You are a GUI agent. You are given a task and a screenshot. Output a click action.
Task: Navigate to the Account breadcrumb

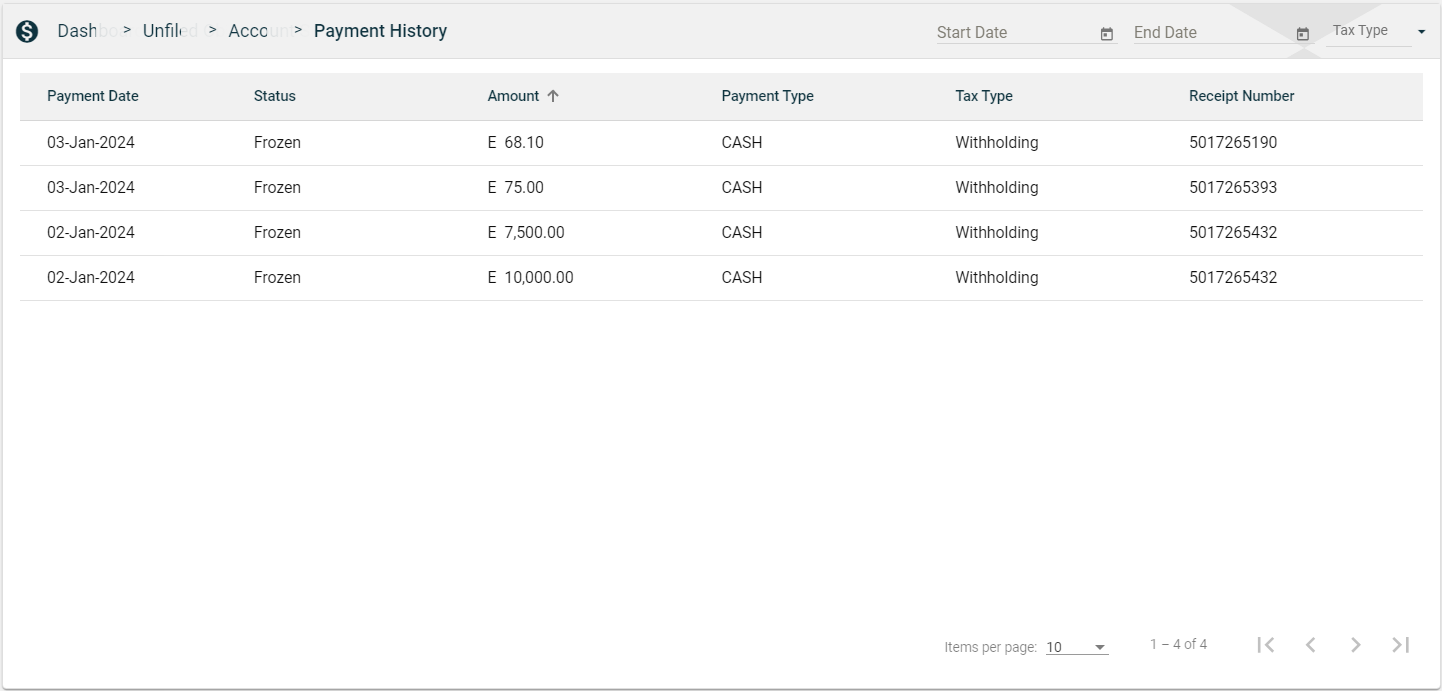(250, 31)
